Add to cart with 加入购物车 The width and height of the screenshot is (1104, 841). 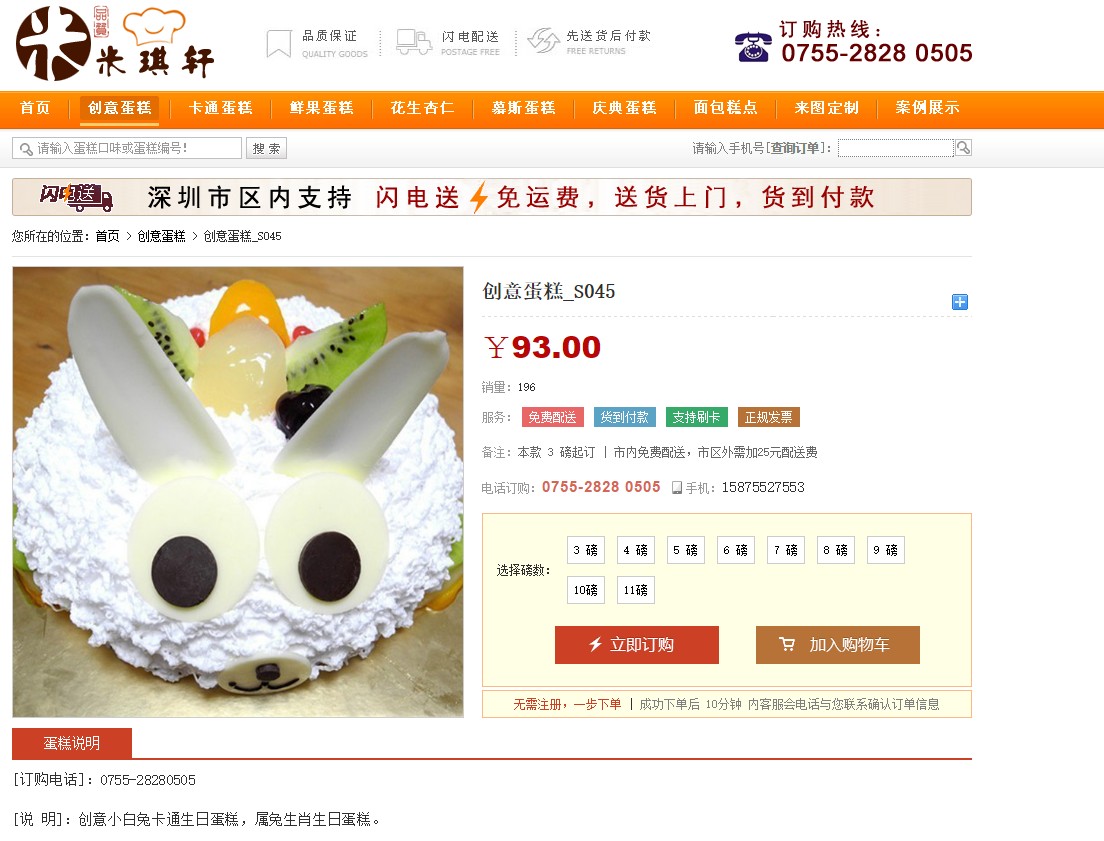838,644
